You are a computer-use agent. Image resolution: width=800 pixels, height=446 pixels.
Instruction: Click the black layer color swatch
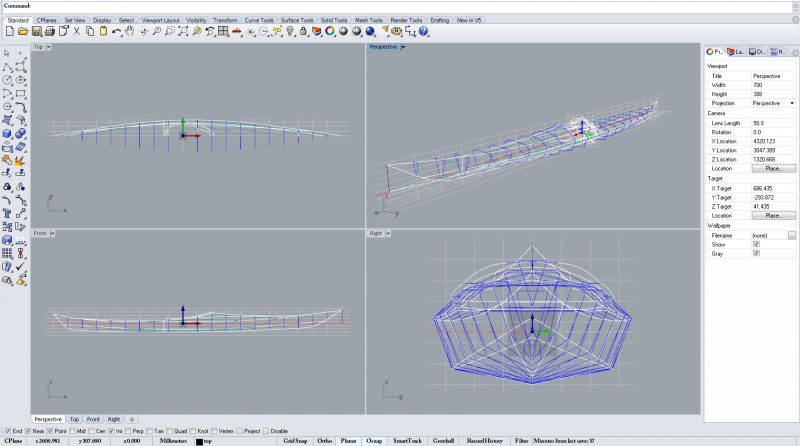(199, 441)
